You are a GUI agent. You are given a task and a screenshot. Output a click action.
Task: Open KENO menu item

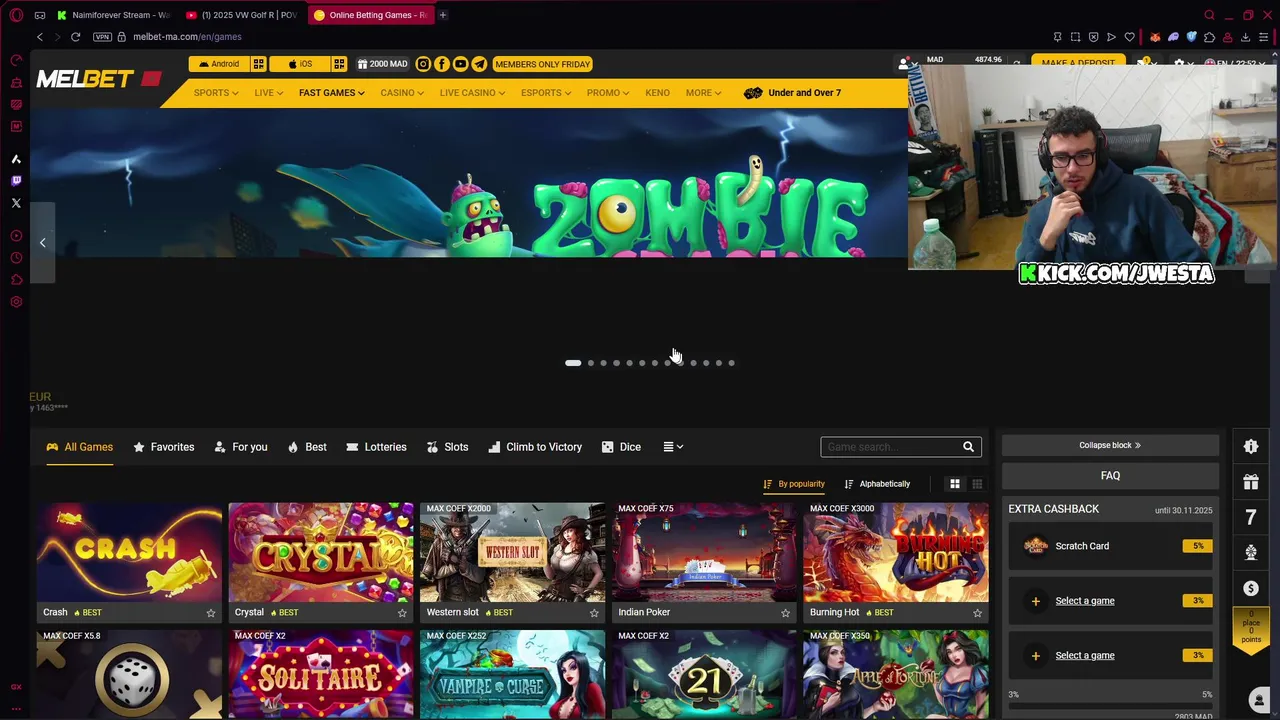point(657,93)
